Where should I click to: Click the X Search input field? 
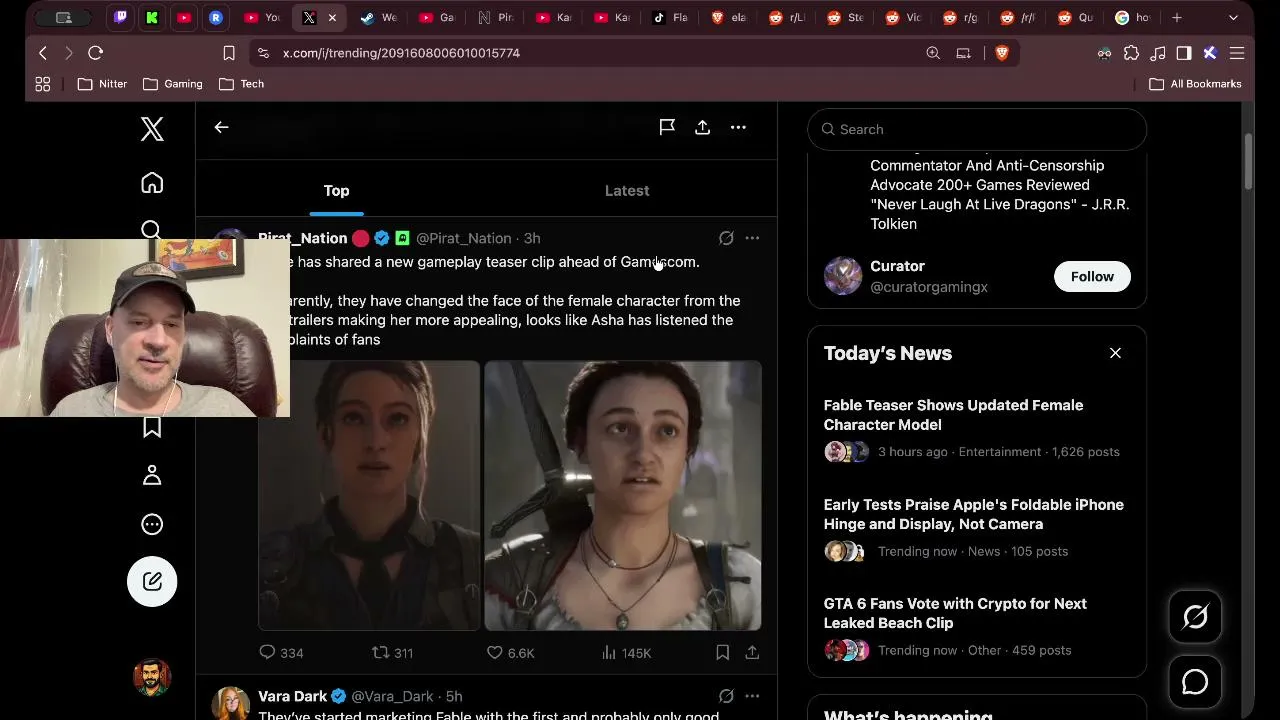(x=977, y=129)
